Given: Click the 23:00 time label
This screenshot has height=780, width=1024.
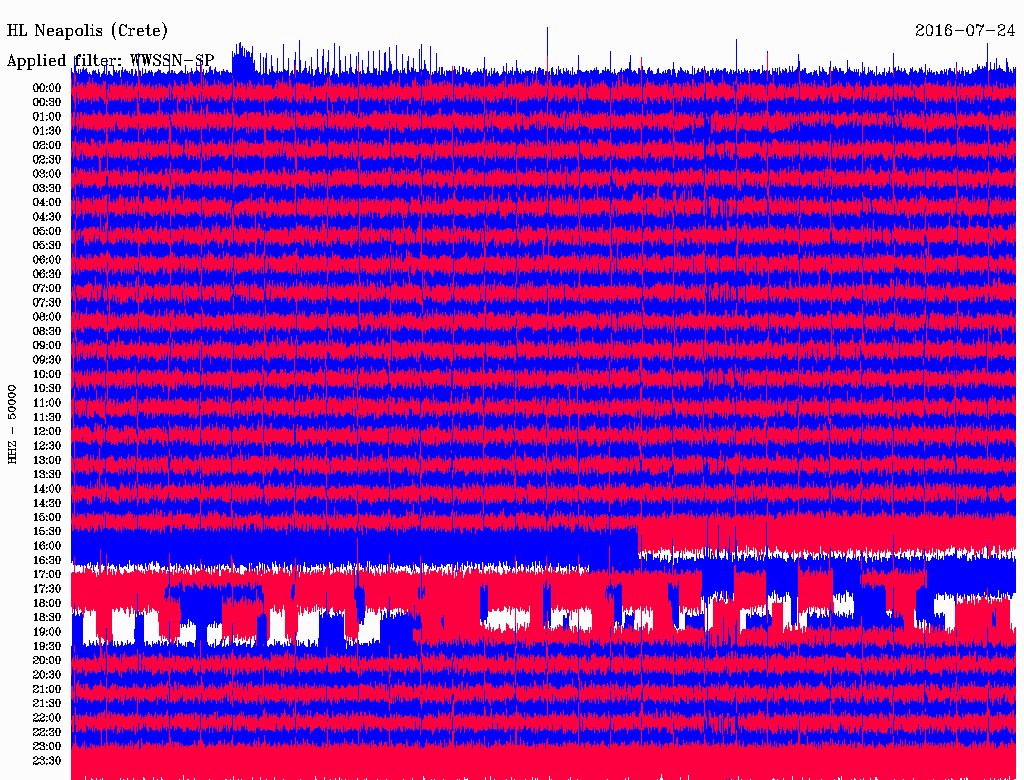Looking at the screenshot, I should point(47,747).
